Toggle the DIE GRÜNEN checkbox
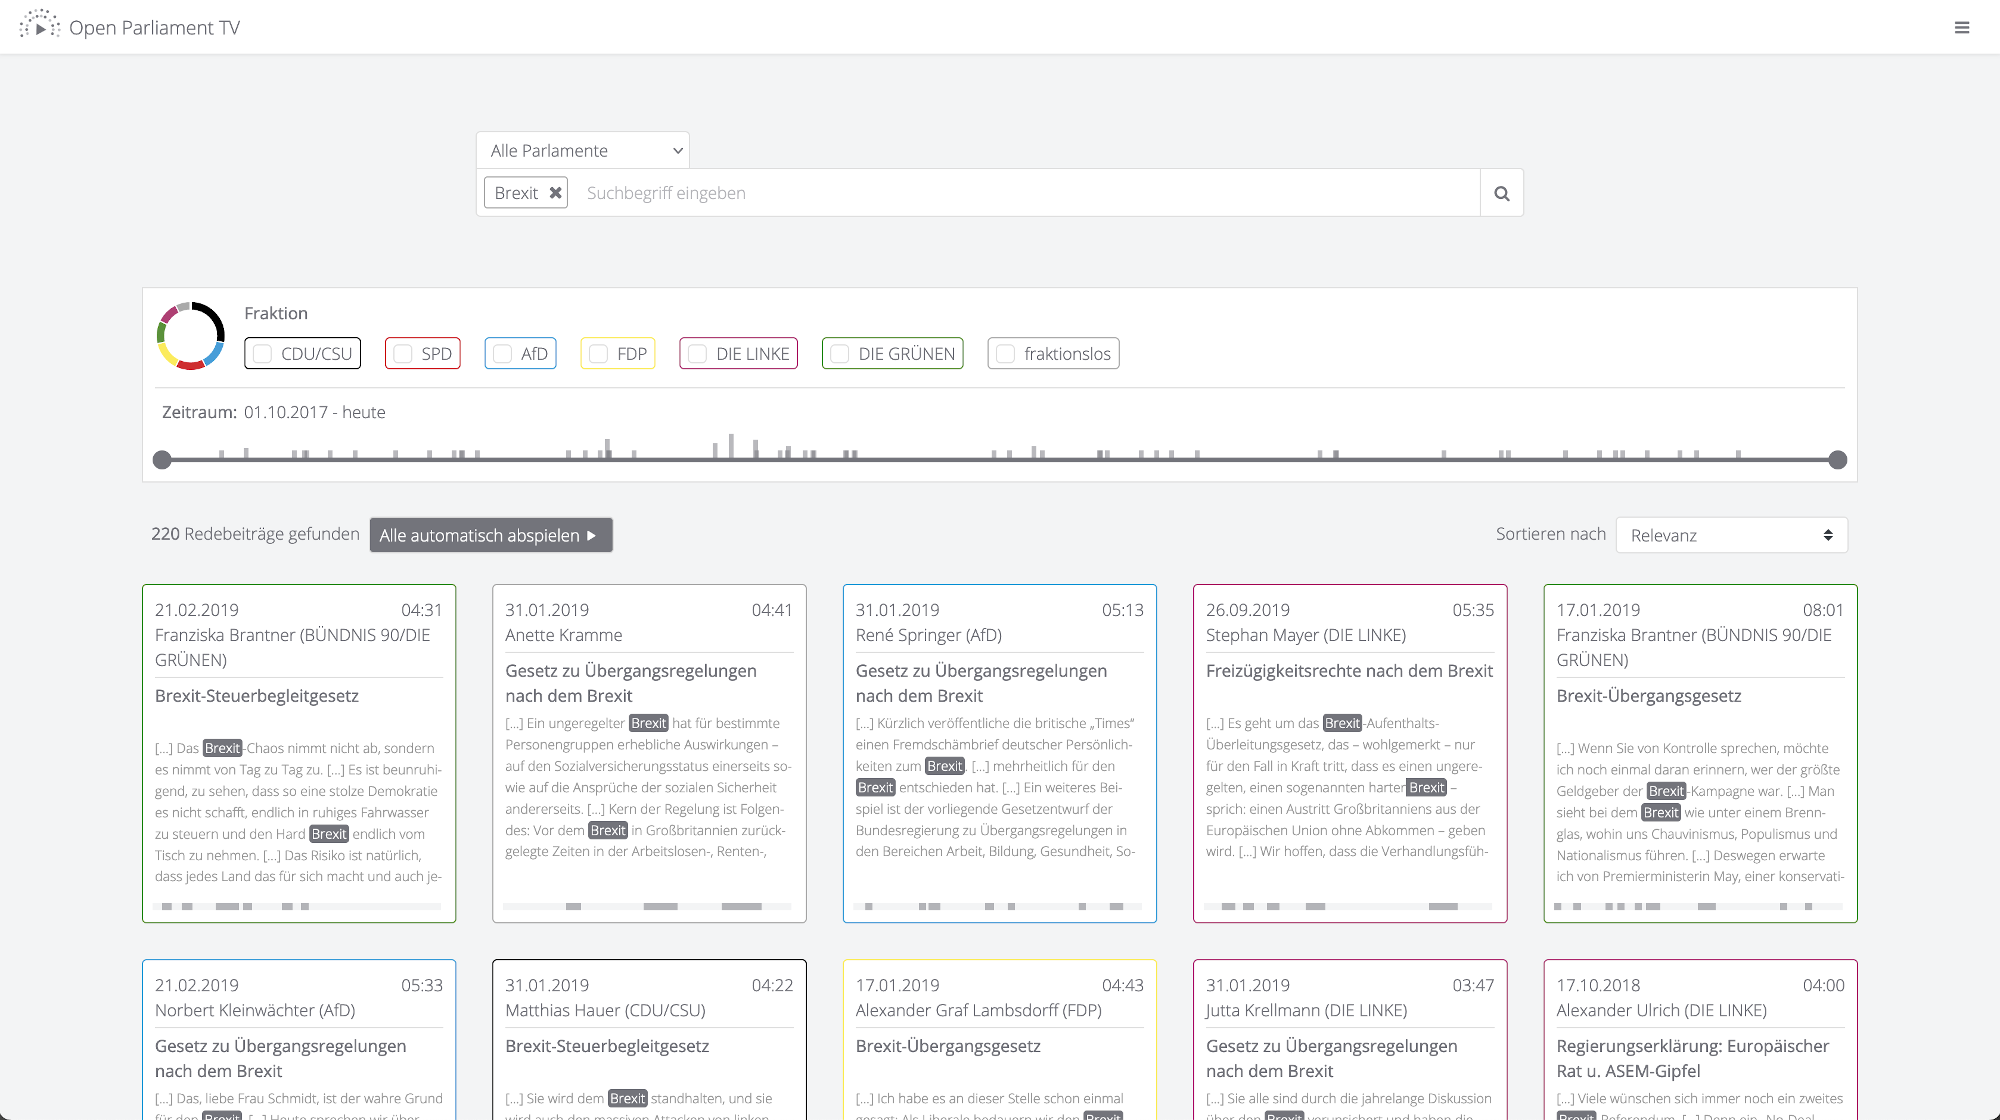Screen dimensions: 2000x1120 pyautogui.click(x=840, y=354)
